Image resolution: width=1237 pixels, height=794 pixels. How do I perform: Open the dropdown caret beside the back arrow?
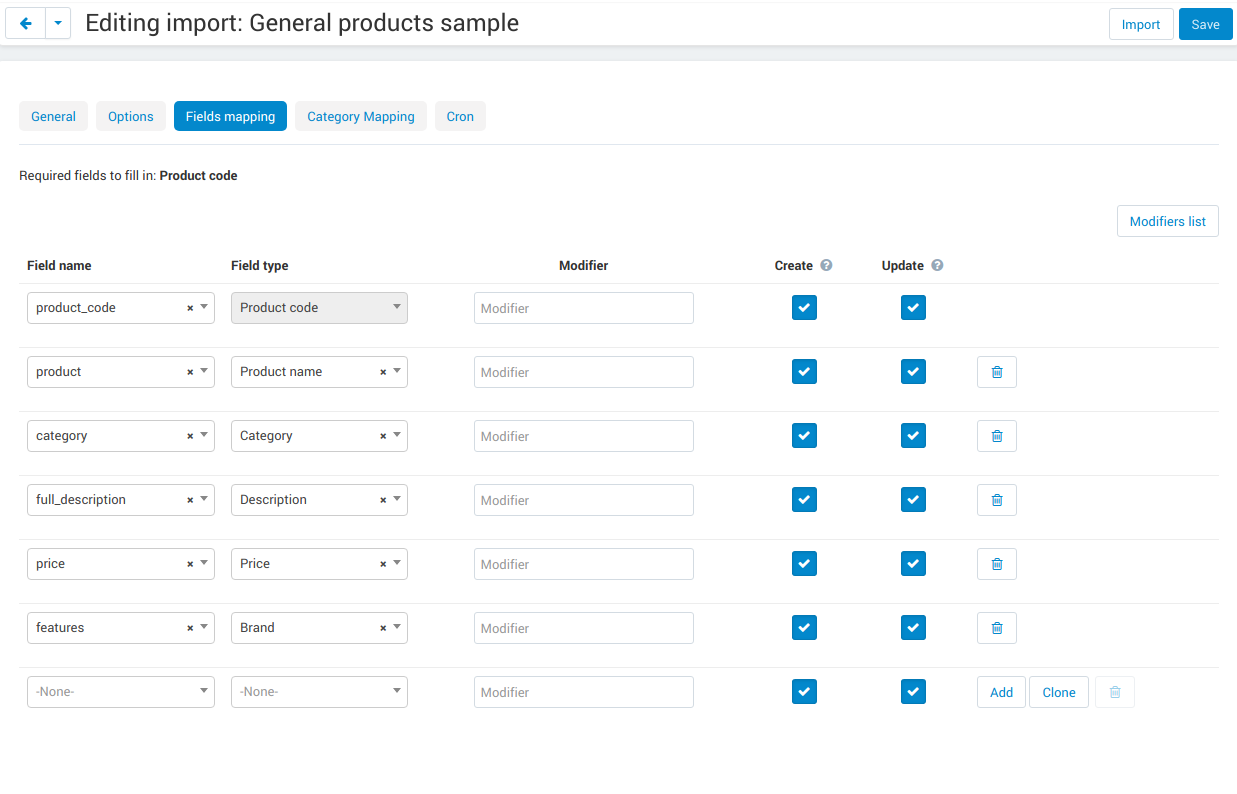58,24
